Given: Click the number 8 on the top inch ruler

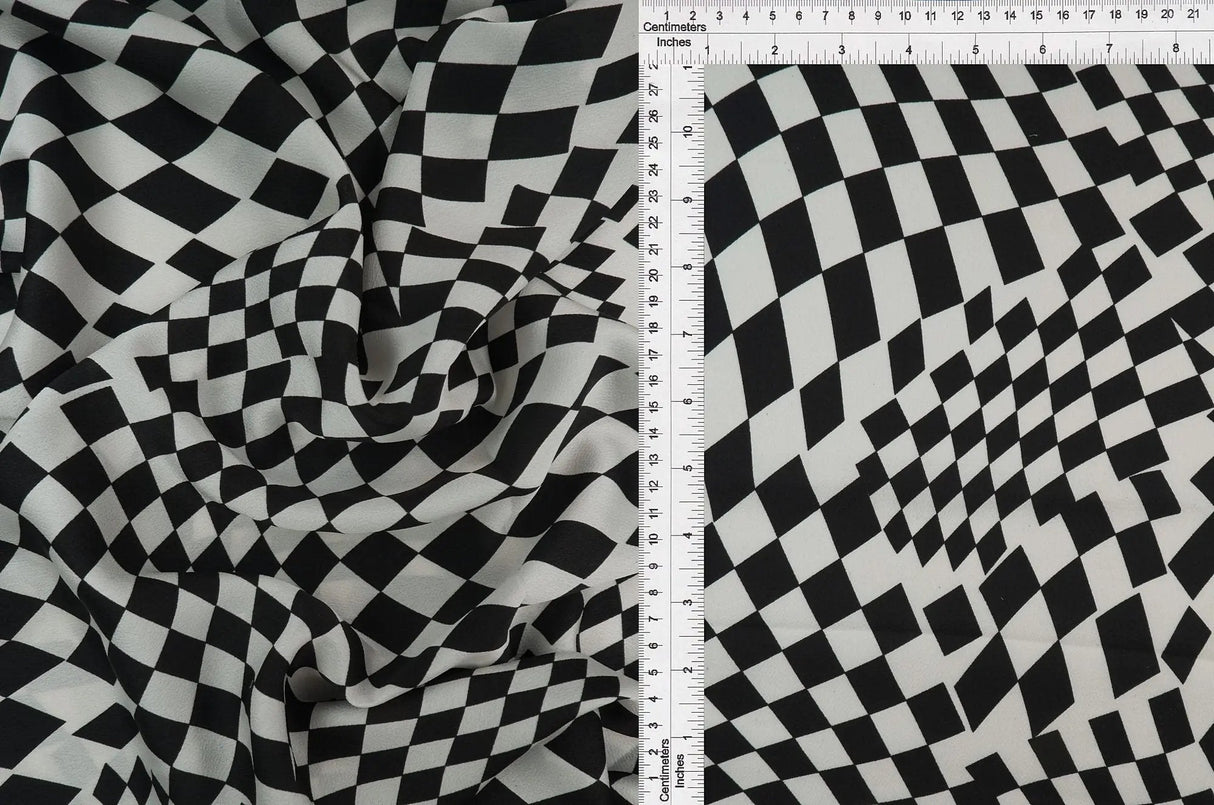Looking at the screenshot, I should click(1175, 48).
